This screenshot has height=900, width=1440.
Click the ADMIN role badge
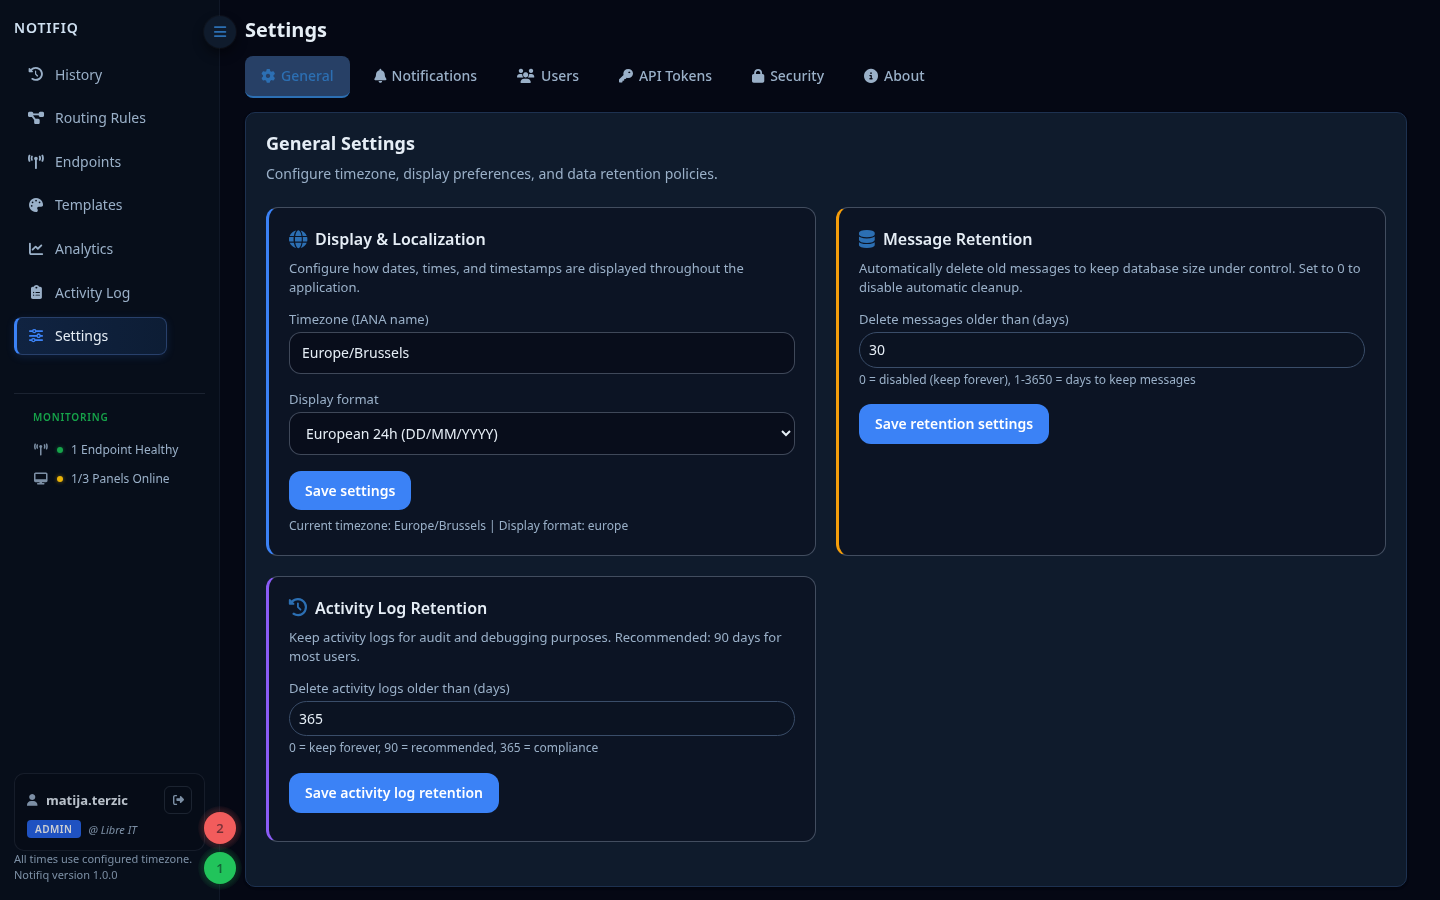pos(54,829)
